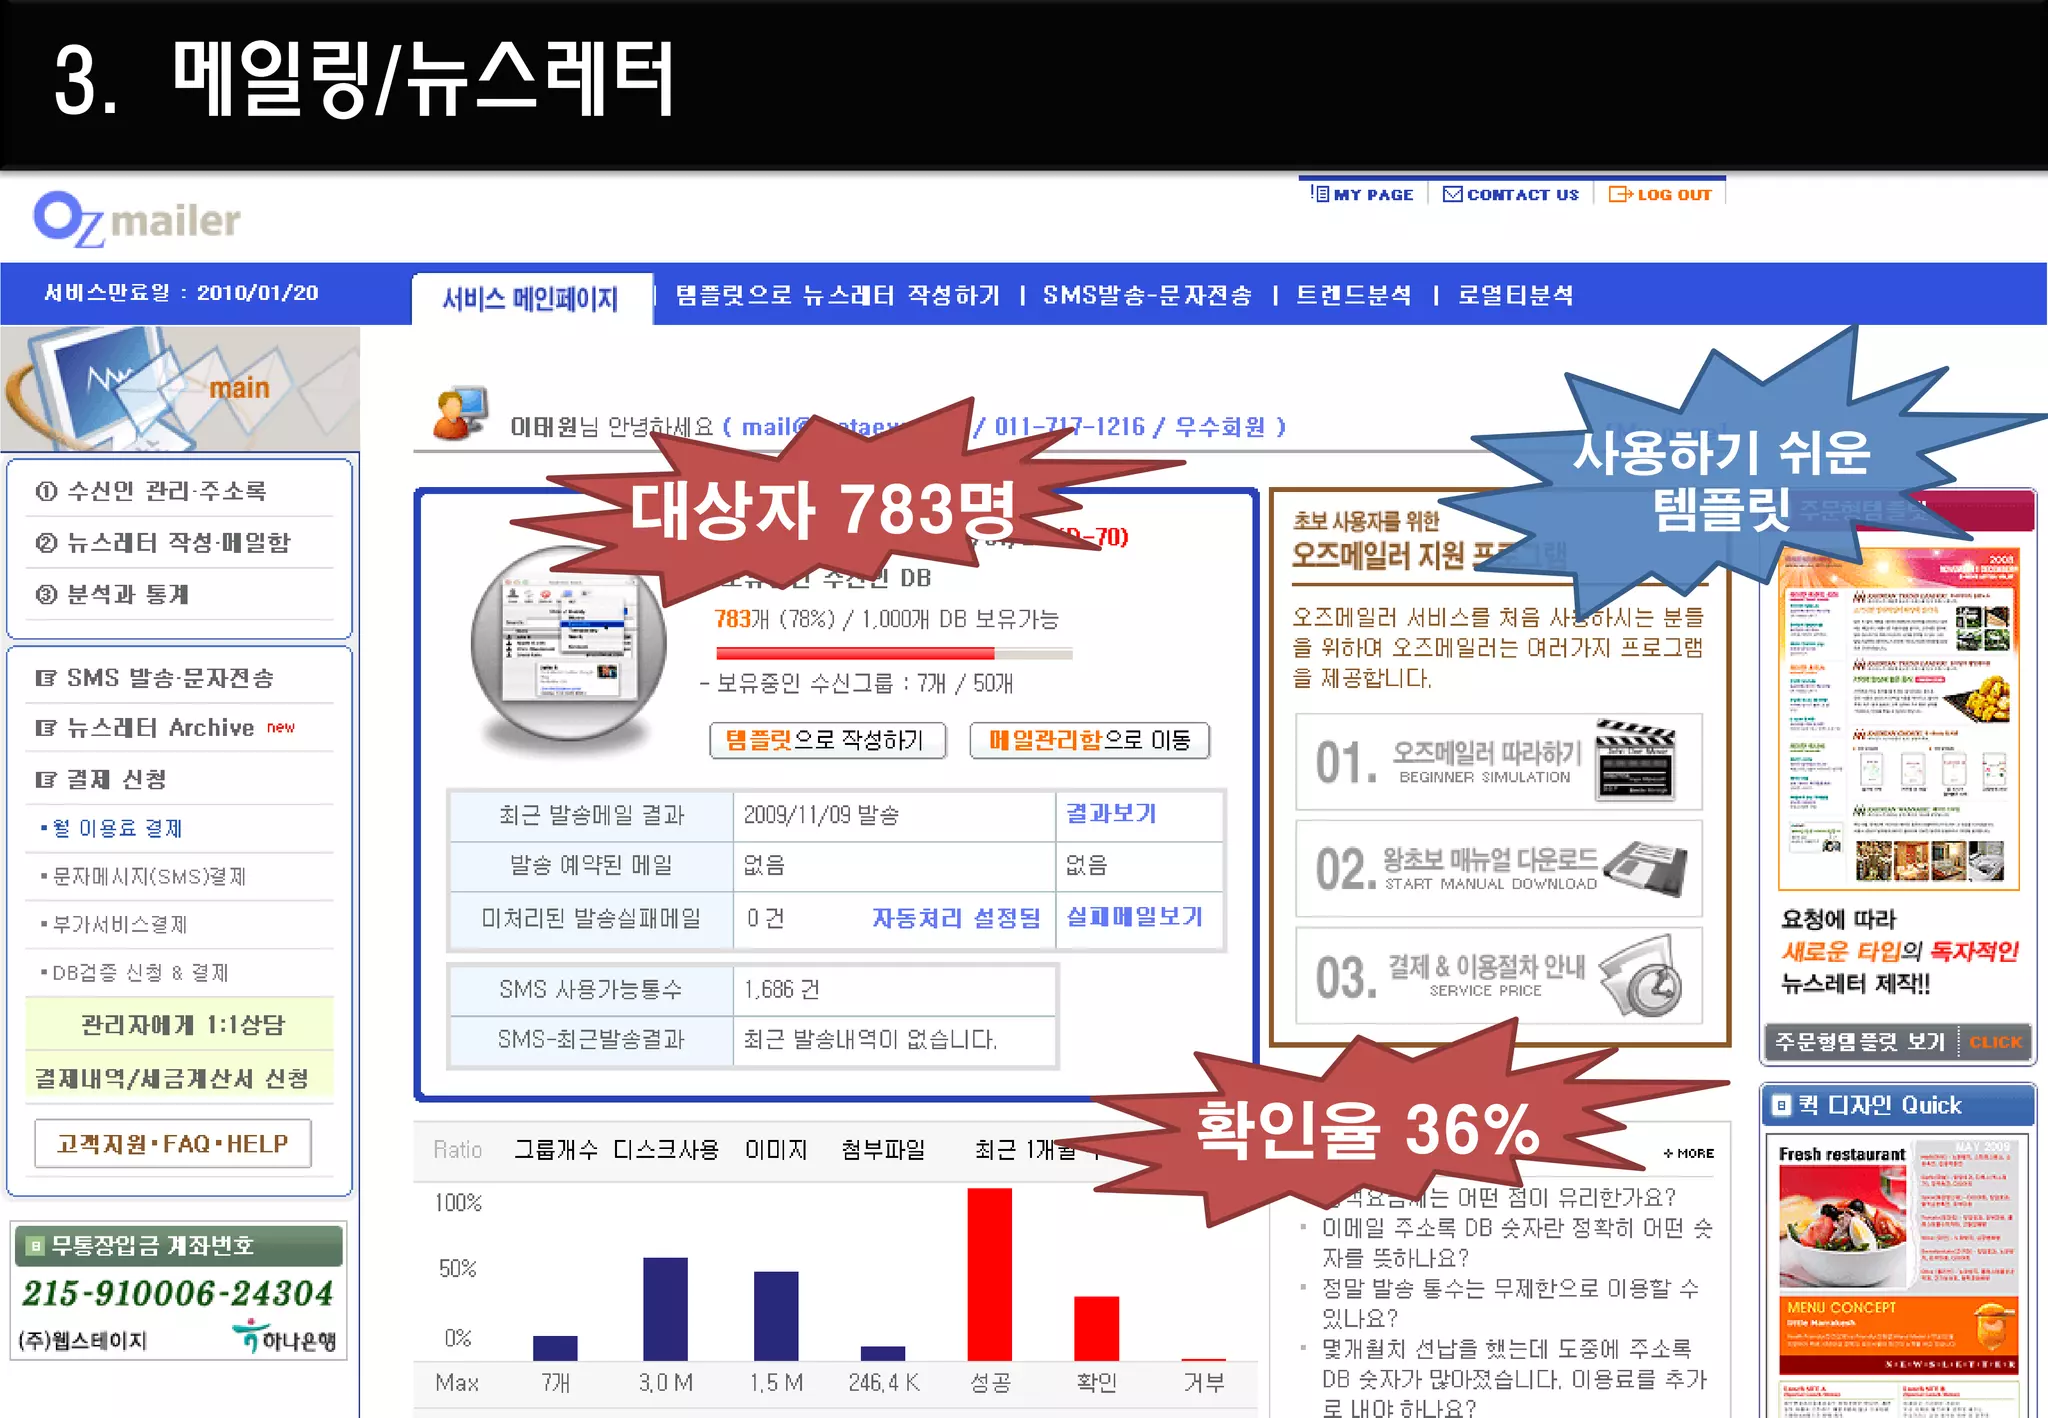The image size is (2048, 1418).
Task: Click 결제내역/세금계산서 신청 button
Action: tap(180, 1078)
